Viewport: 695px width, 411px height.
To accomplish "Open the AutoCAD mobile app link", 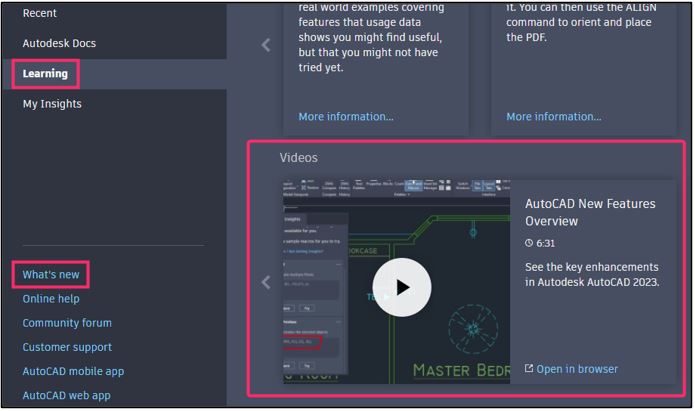I will (73, 372).
